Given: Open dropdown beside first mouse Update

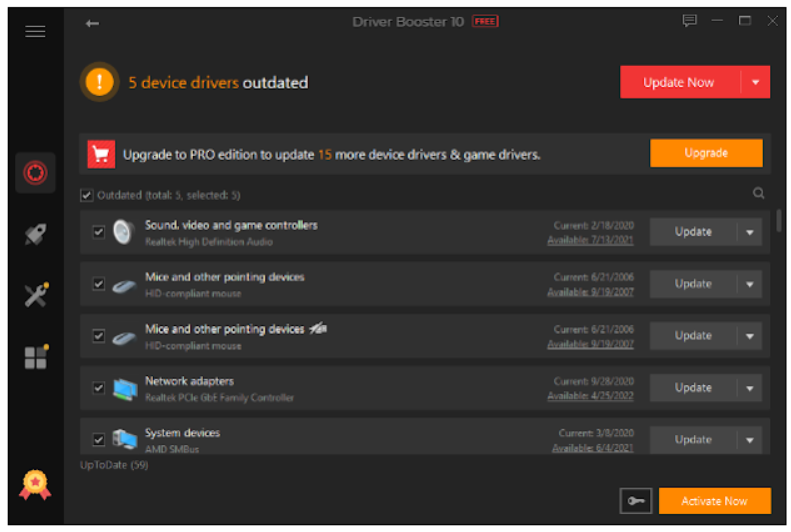Looking at the screenshot, I should [750, 284].
